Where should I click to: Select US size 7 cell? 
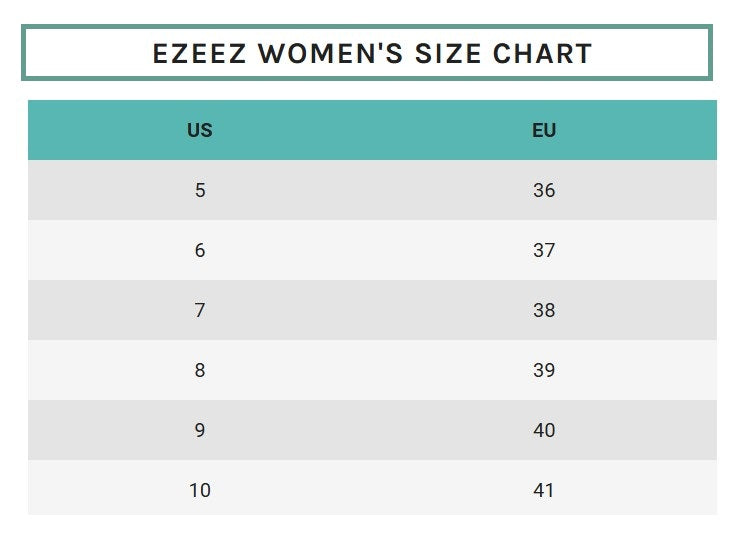click(x=200, y=310)
